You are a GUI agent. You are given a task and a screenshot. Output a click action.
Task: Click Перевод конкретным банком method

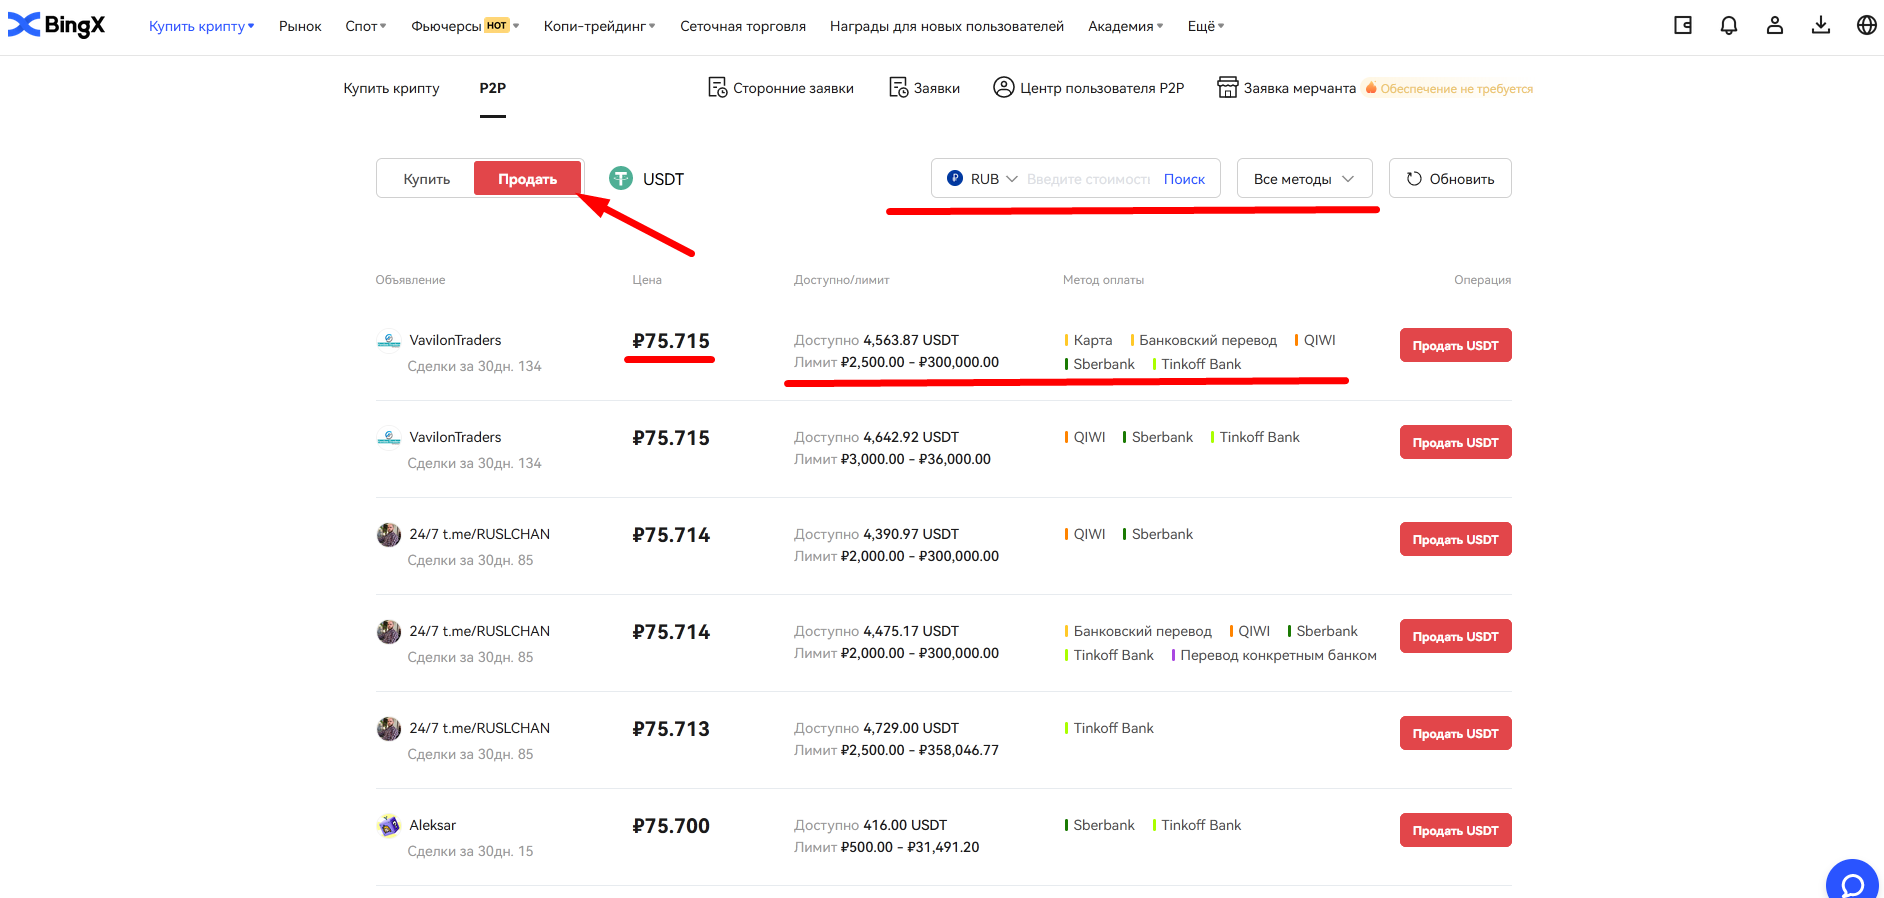pyautogui.click(x=1274, y=655)
